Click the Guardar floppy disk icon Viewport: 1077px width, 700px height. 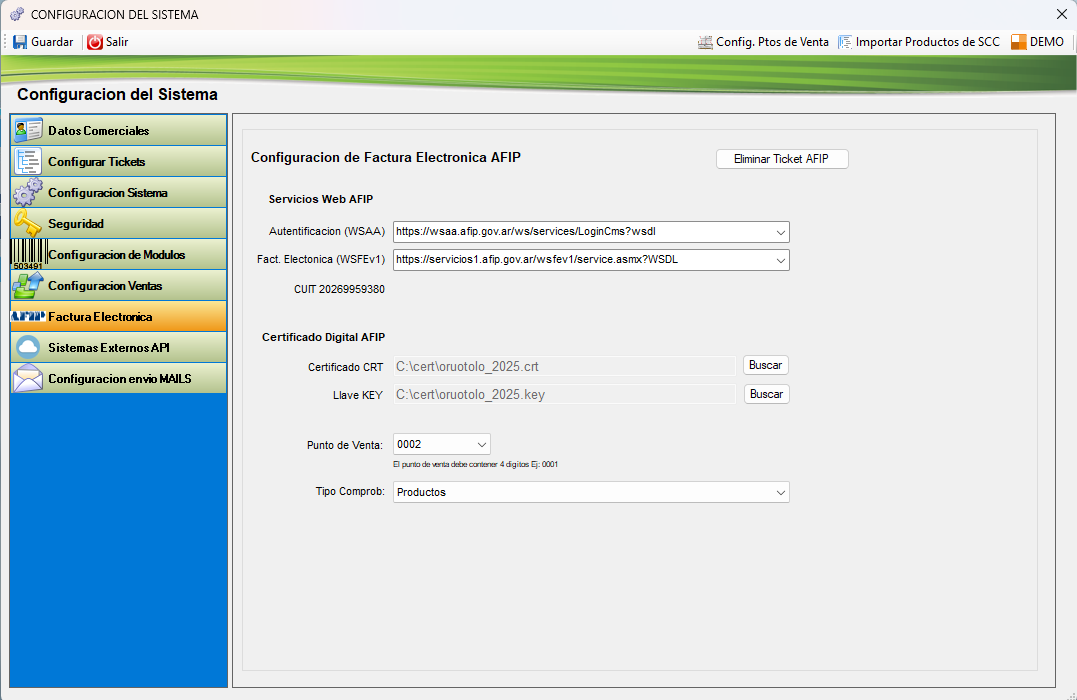[x=20, y=42]
